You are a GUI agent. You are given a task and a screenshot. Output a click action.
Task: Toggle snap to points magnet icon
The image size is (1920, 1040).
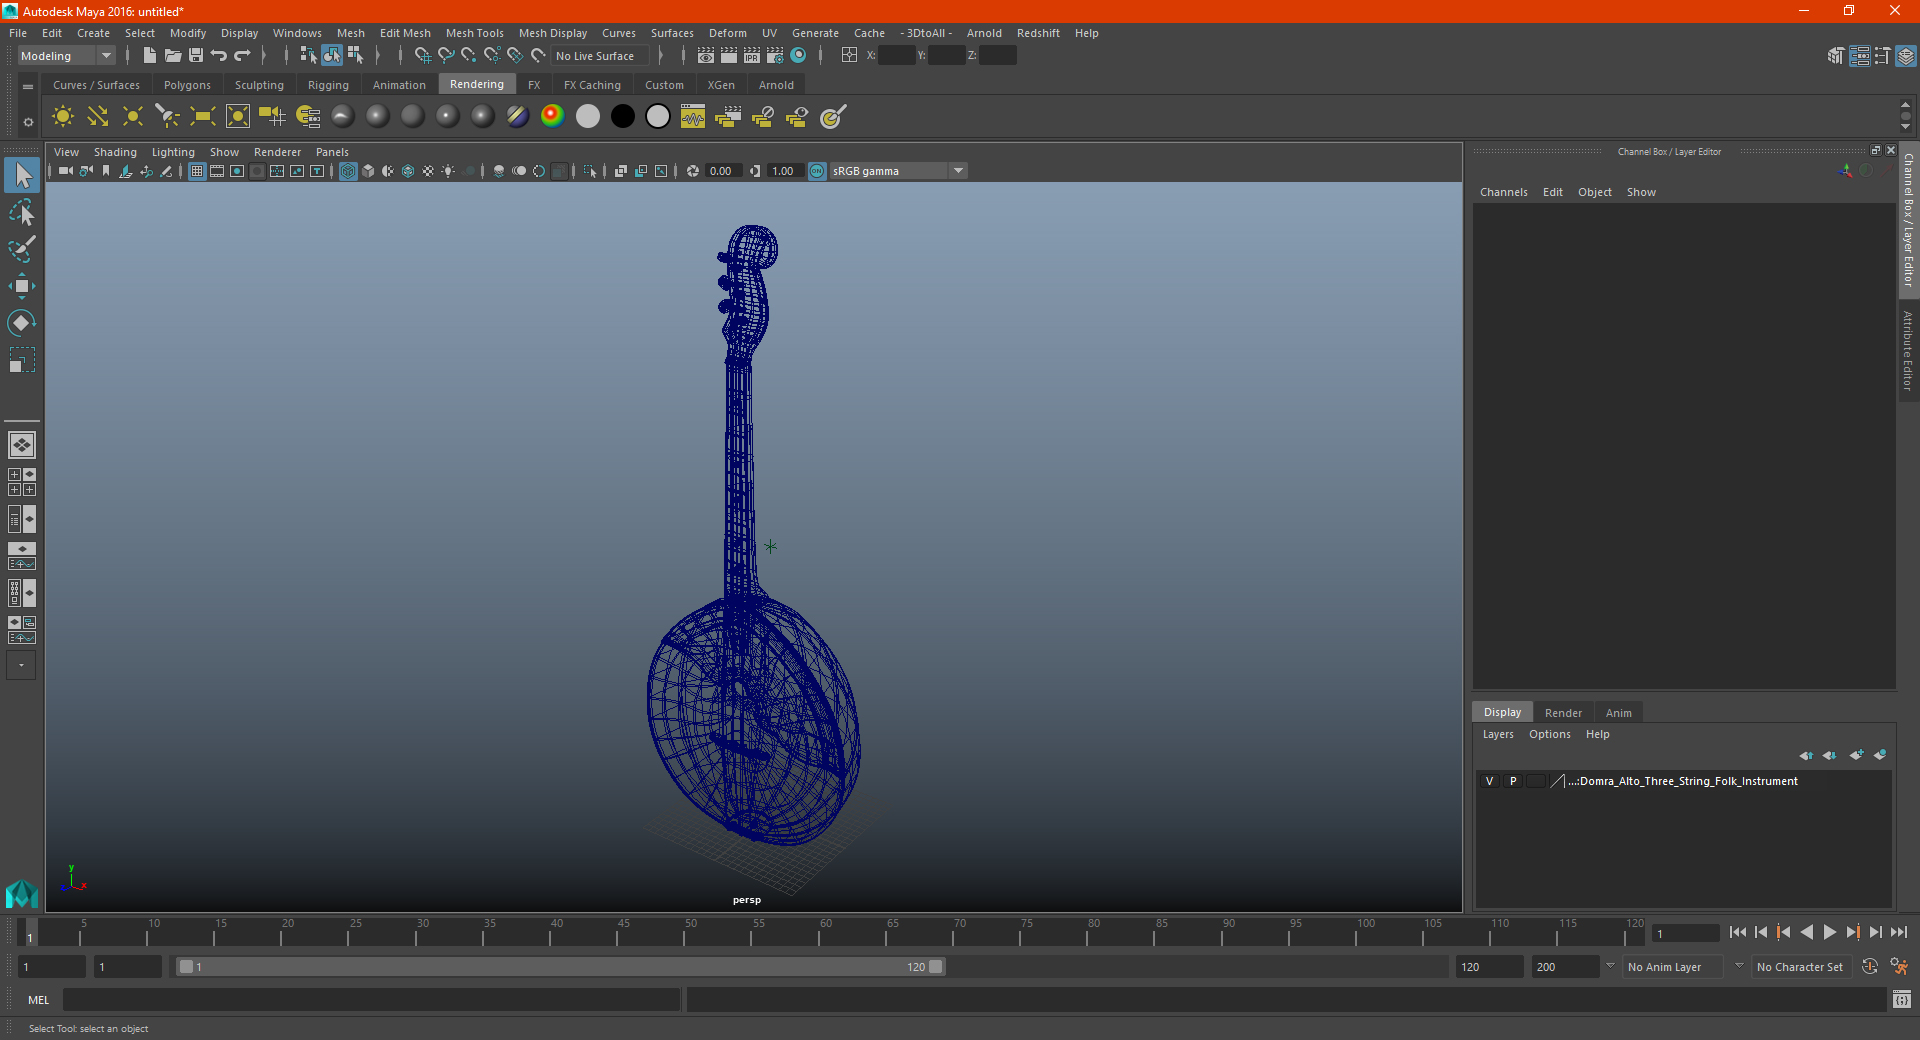pos(469,56)
